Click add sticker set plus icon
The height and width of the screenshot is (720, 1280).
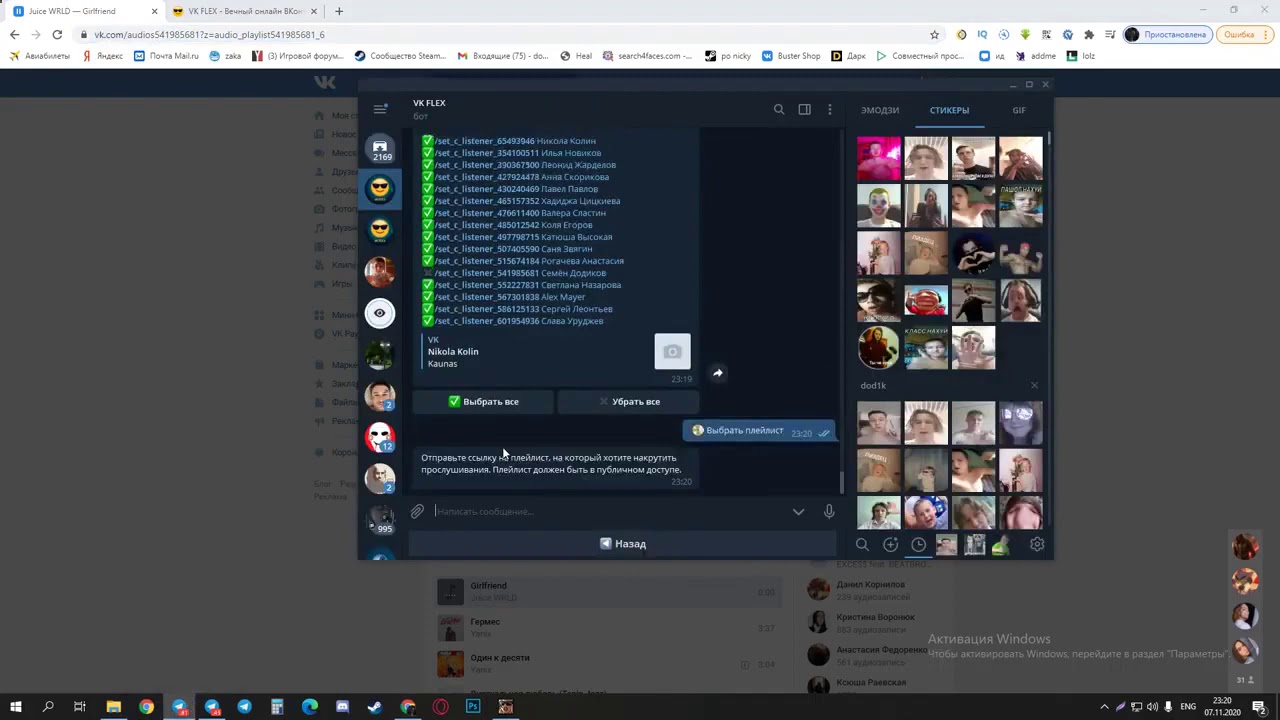pos(890,544)
